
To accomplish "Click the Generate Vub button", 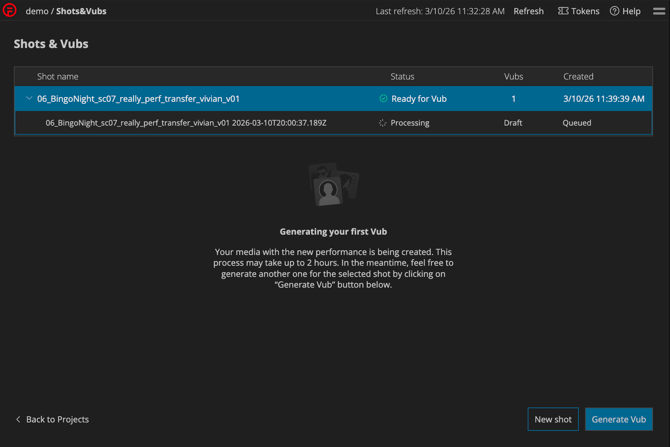I will pos(618,419).
